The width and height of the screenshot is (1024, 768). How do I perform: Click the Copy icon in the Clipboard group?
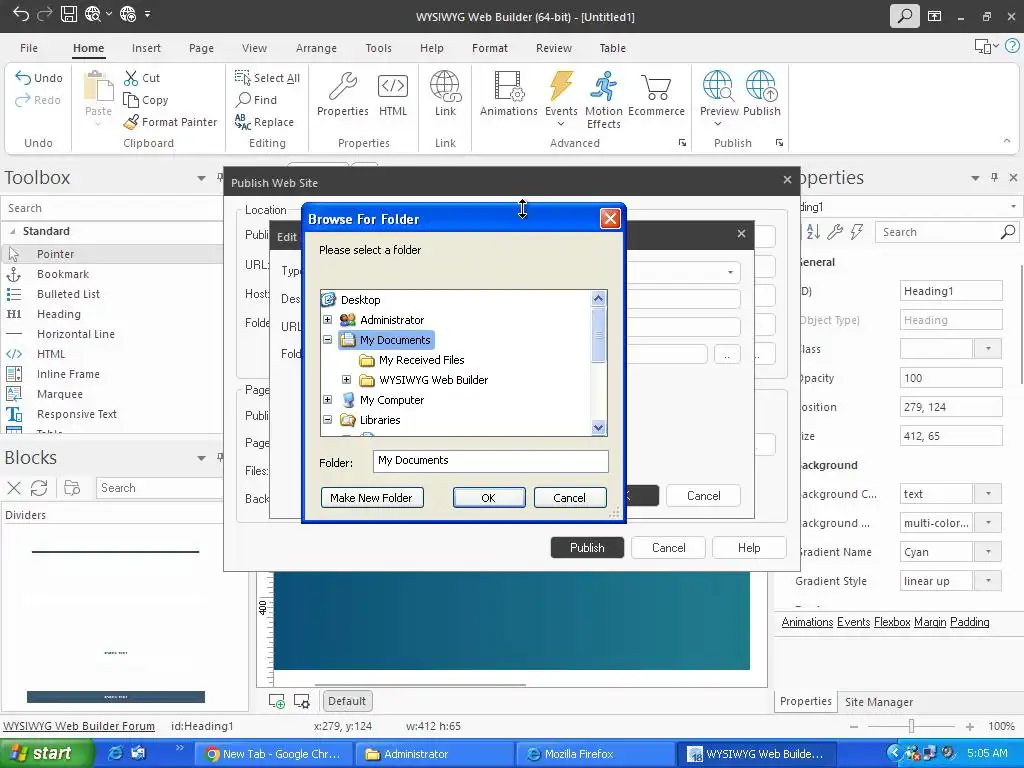131,100
